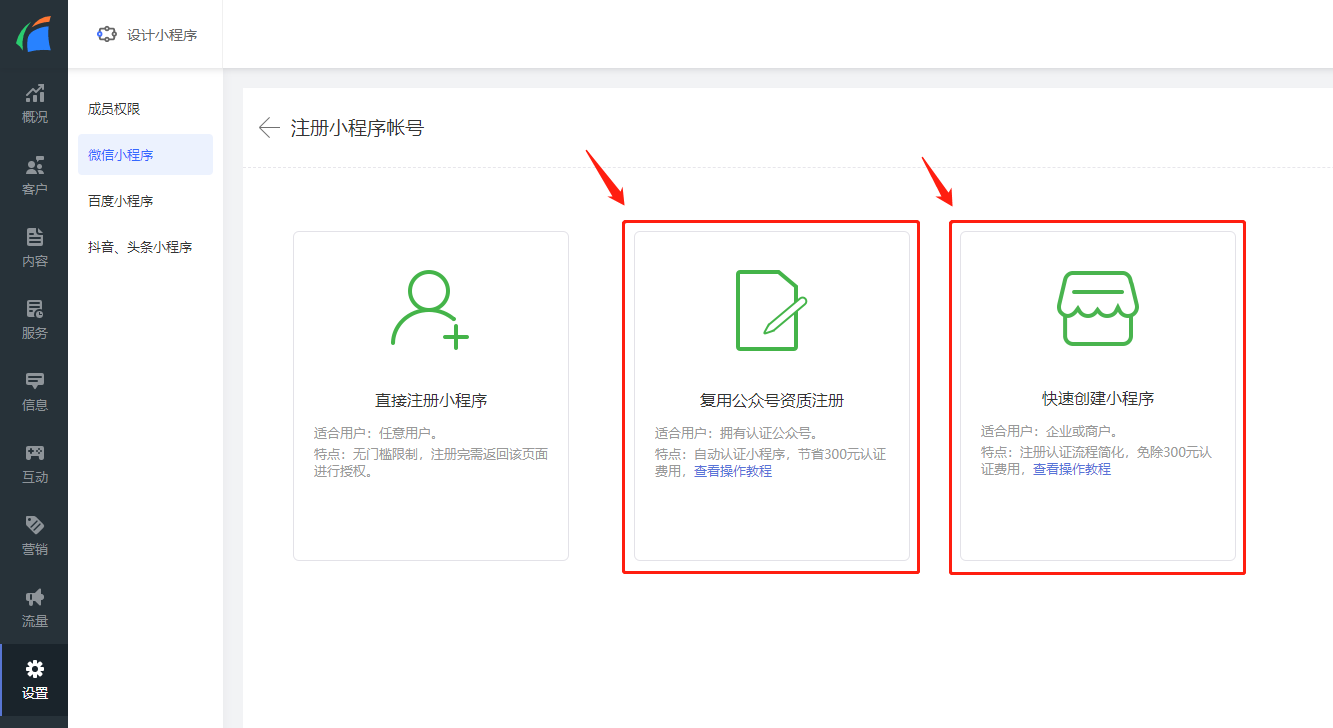Choose the 复用公众号资质注册 title
Viewport: 1333px width, 728px height.
(x=772, y=401)
